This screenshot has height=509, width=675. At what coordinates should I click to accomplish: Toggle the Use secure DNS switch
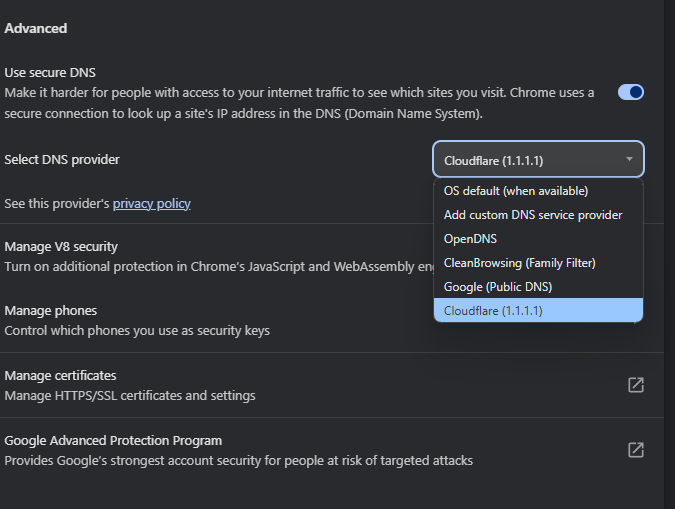coord(631,92)
